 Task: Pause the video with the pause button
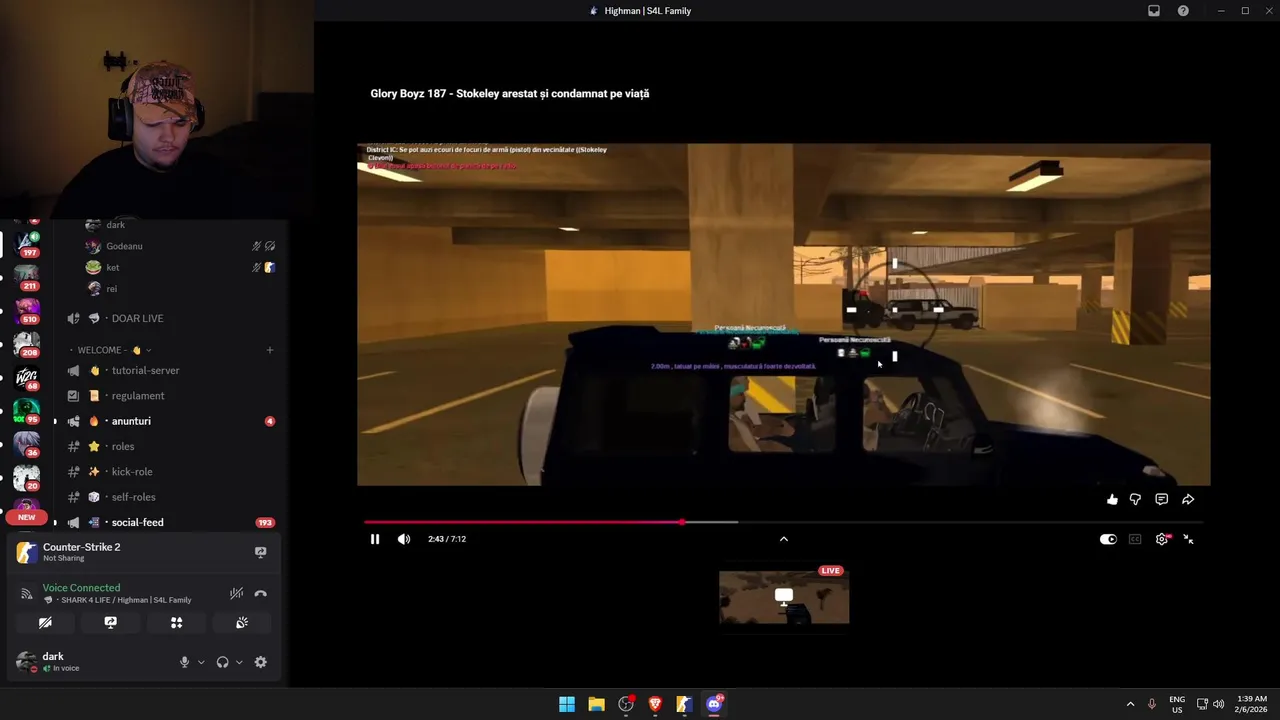click(375, 539)
